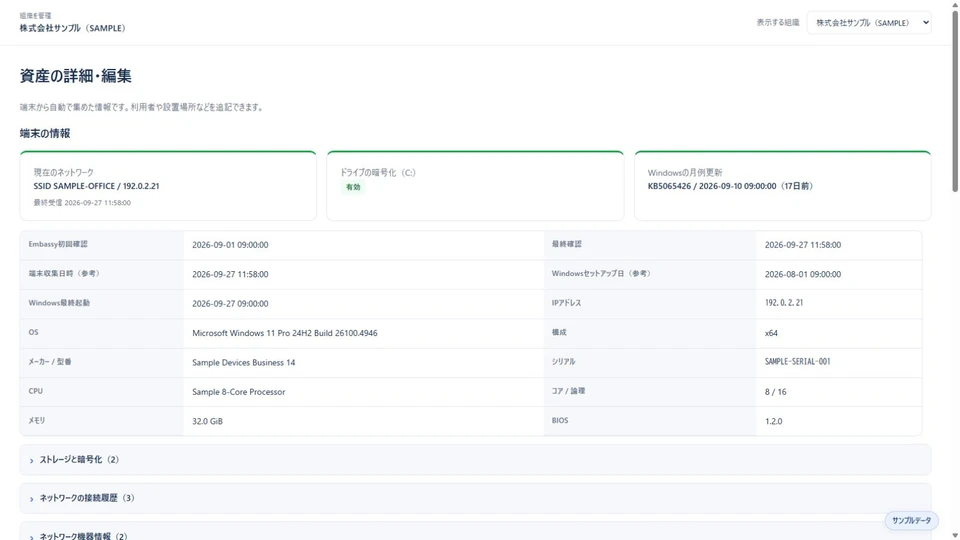Click the サンプルデータ badge button
Image resolution: width=960 pixels, height=540 pixels.
[x=911, y=520]
